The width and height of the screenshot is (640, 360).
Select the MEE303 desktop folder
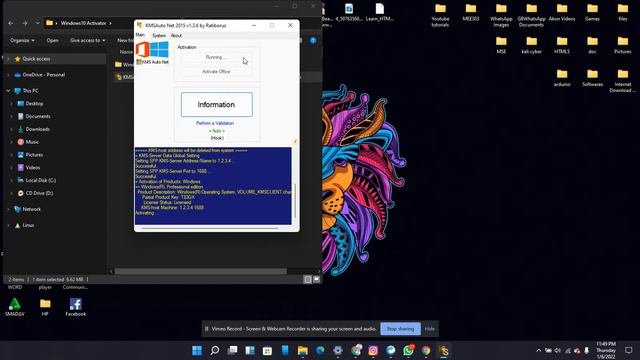471,12
